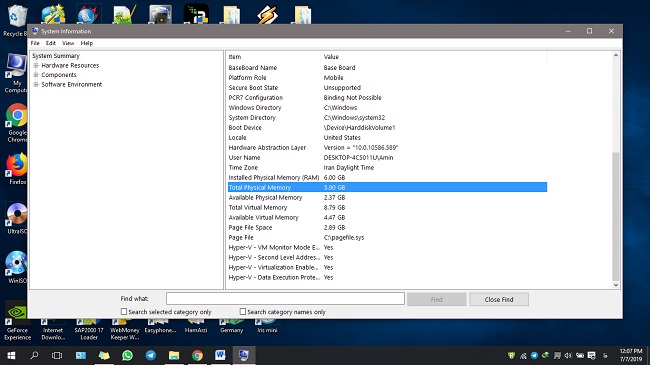Select the Page File Space row

[387, 227]
